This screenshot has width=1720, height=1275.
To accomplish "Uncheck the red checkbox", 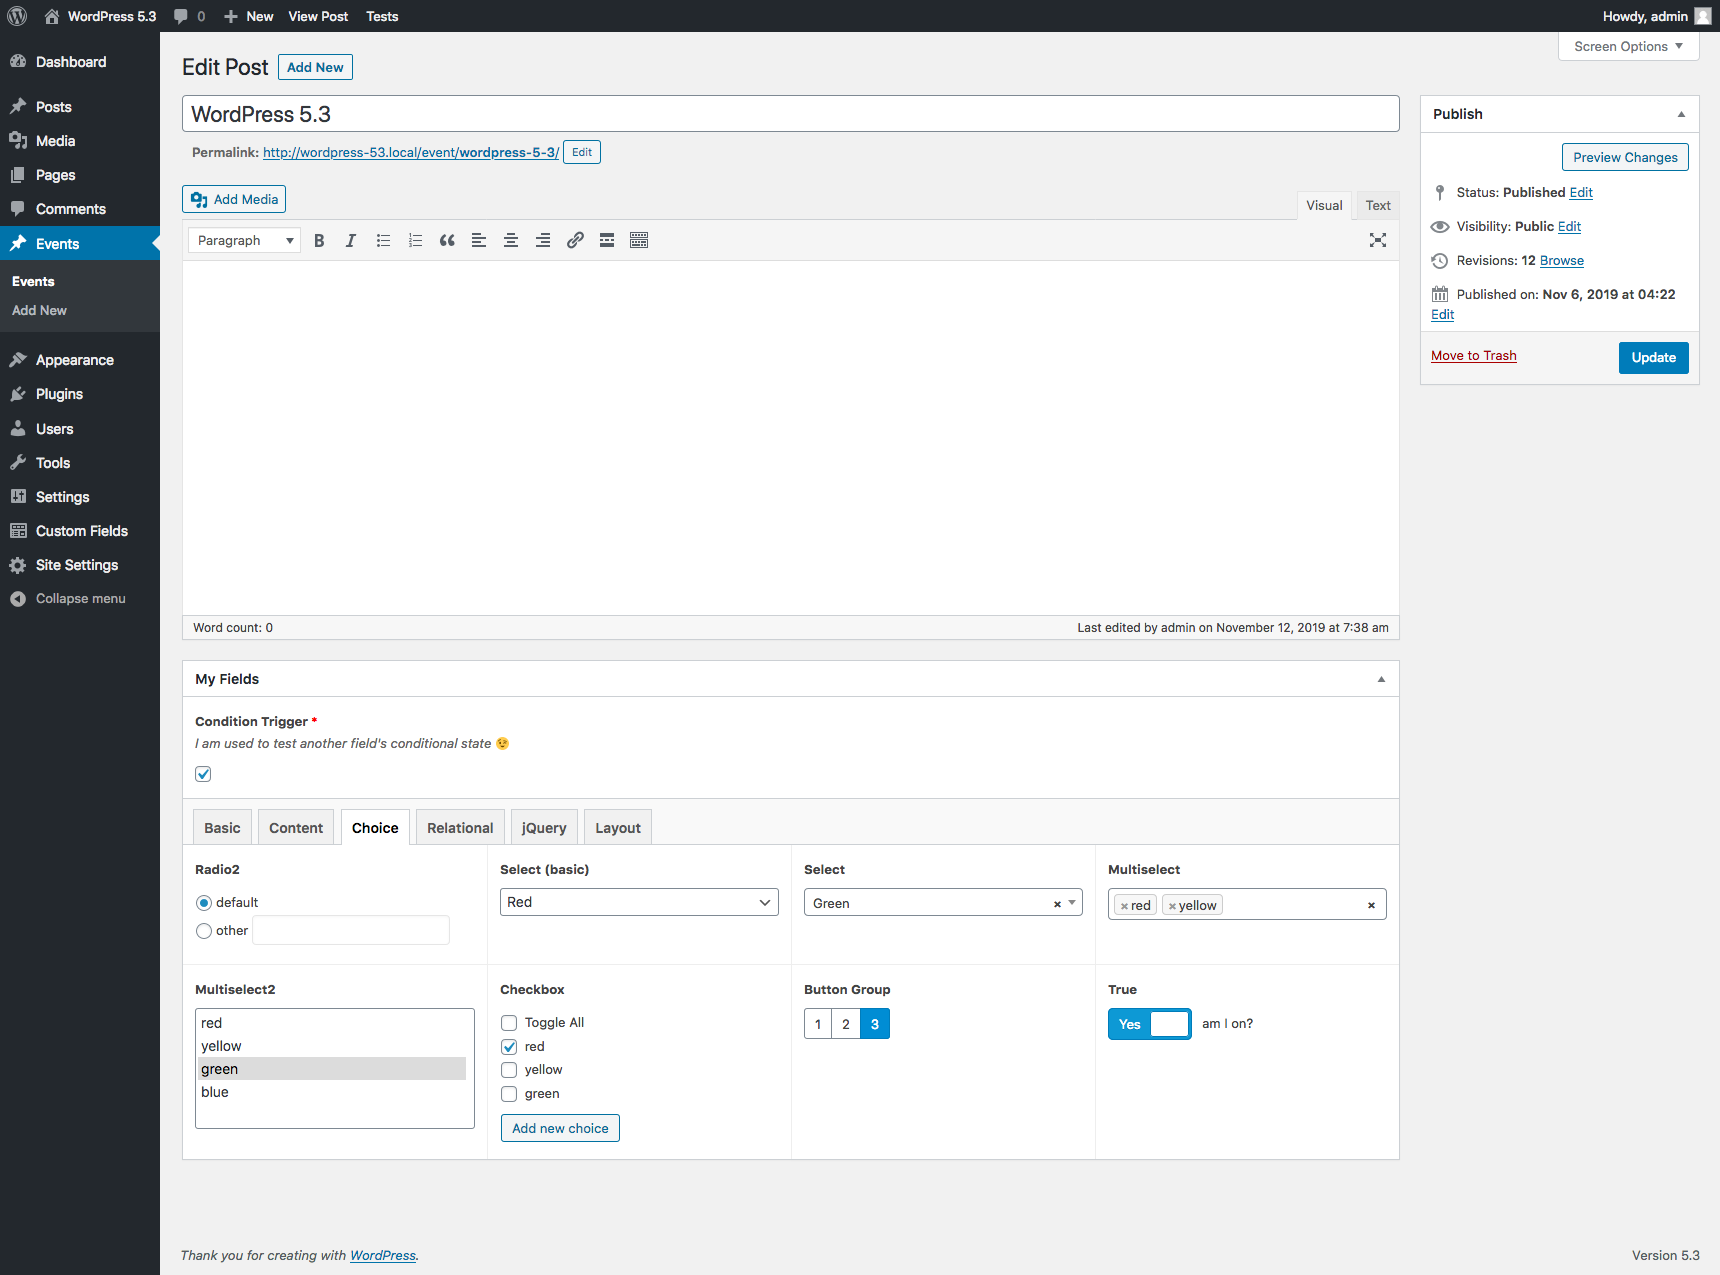I will pos(509,1047).
